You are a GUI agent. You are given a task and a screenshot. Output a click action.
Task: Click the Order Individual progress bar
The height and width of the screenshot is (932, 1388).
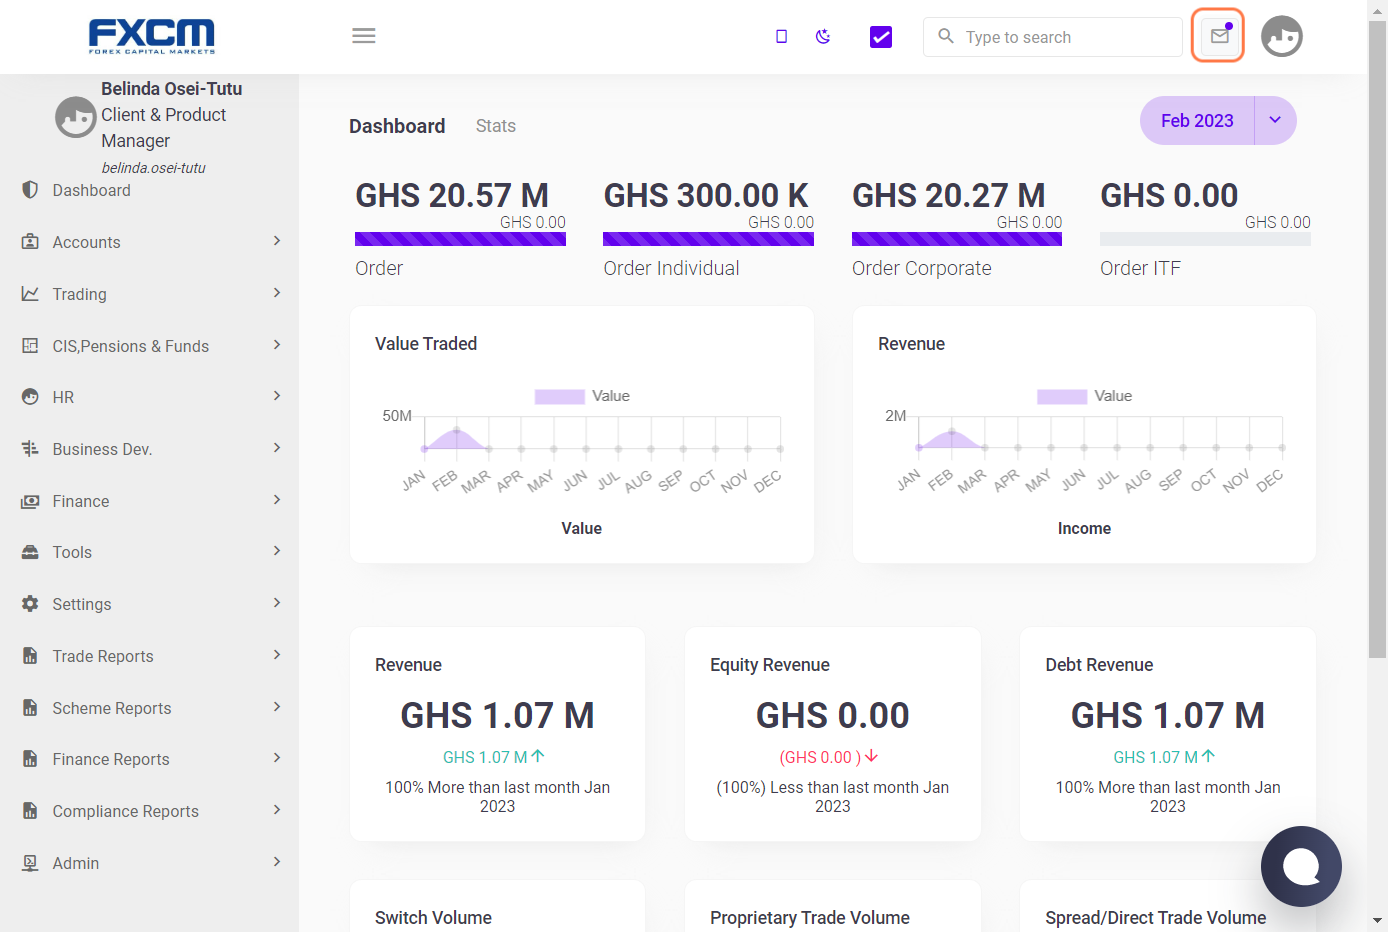click(708, 239)
